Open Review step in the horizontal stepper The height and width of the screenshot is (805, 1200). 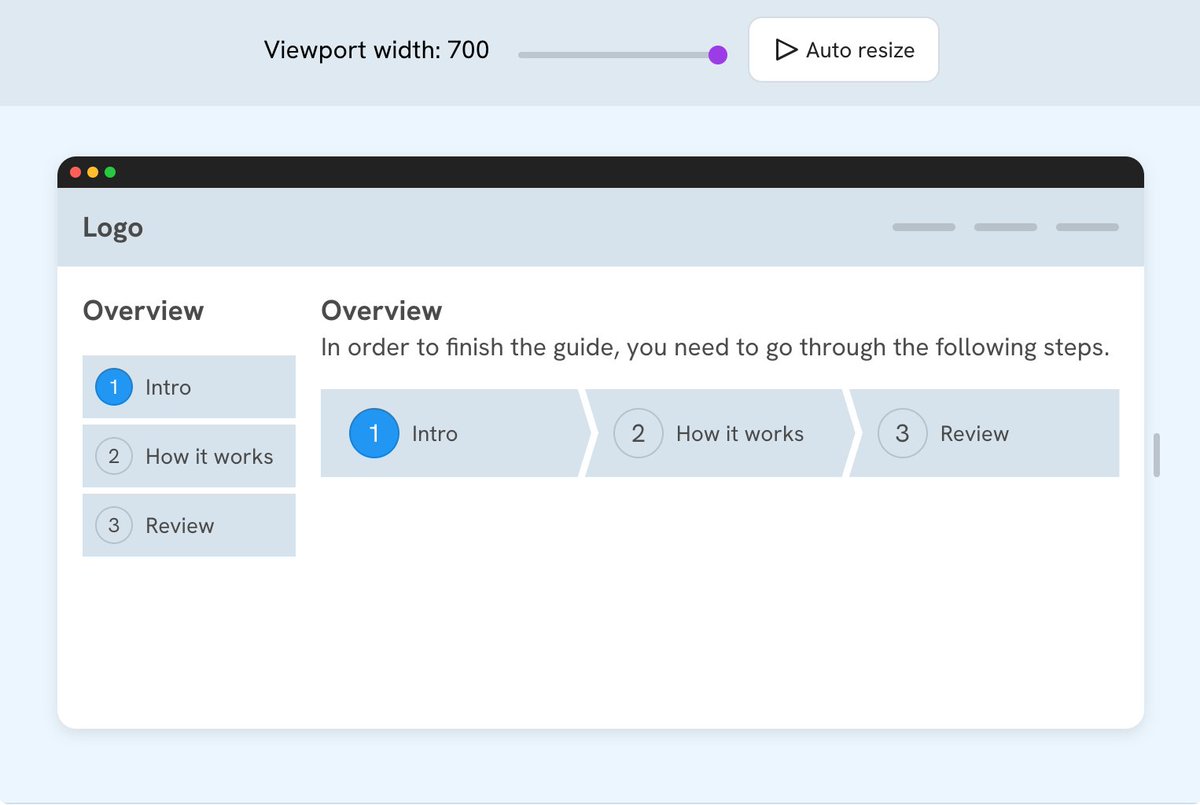tap(984, 433)
